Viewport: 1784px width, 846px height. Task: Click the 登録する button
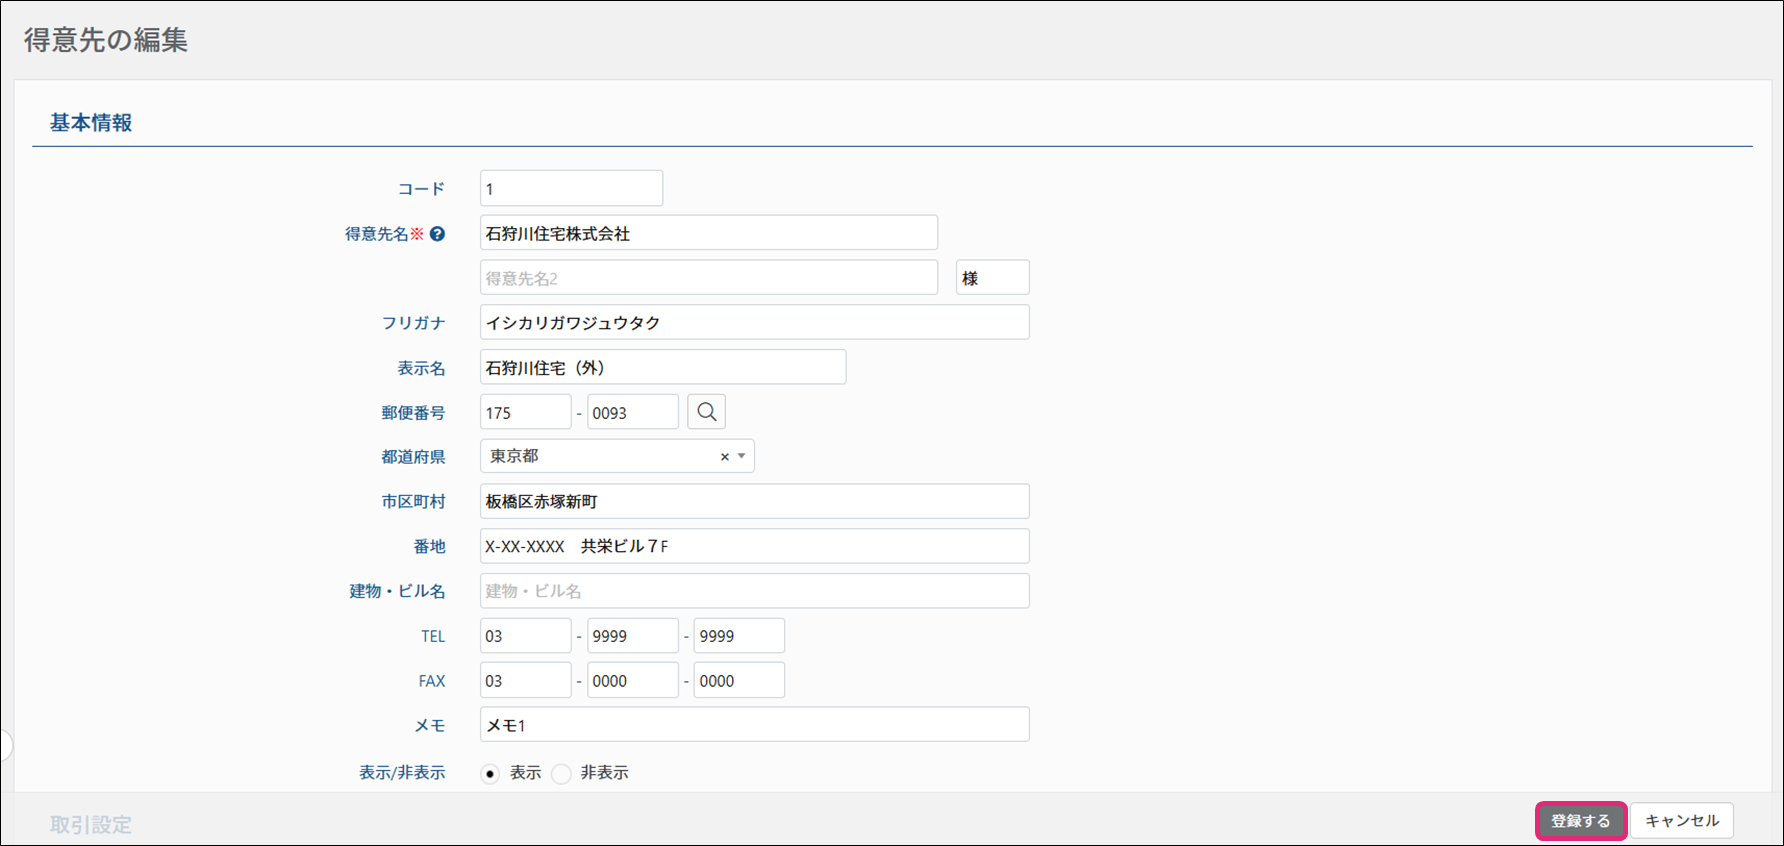[x=1580, y=821]
